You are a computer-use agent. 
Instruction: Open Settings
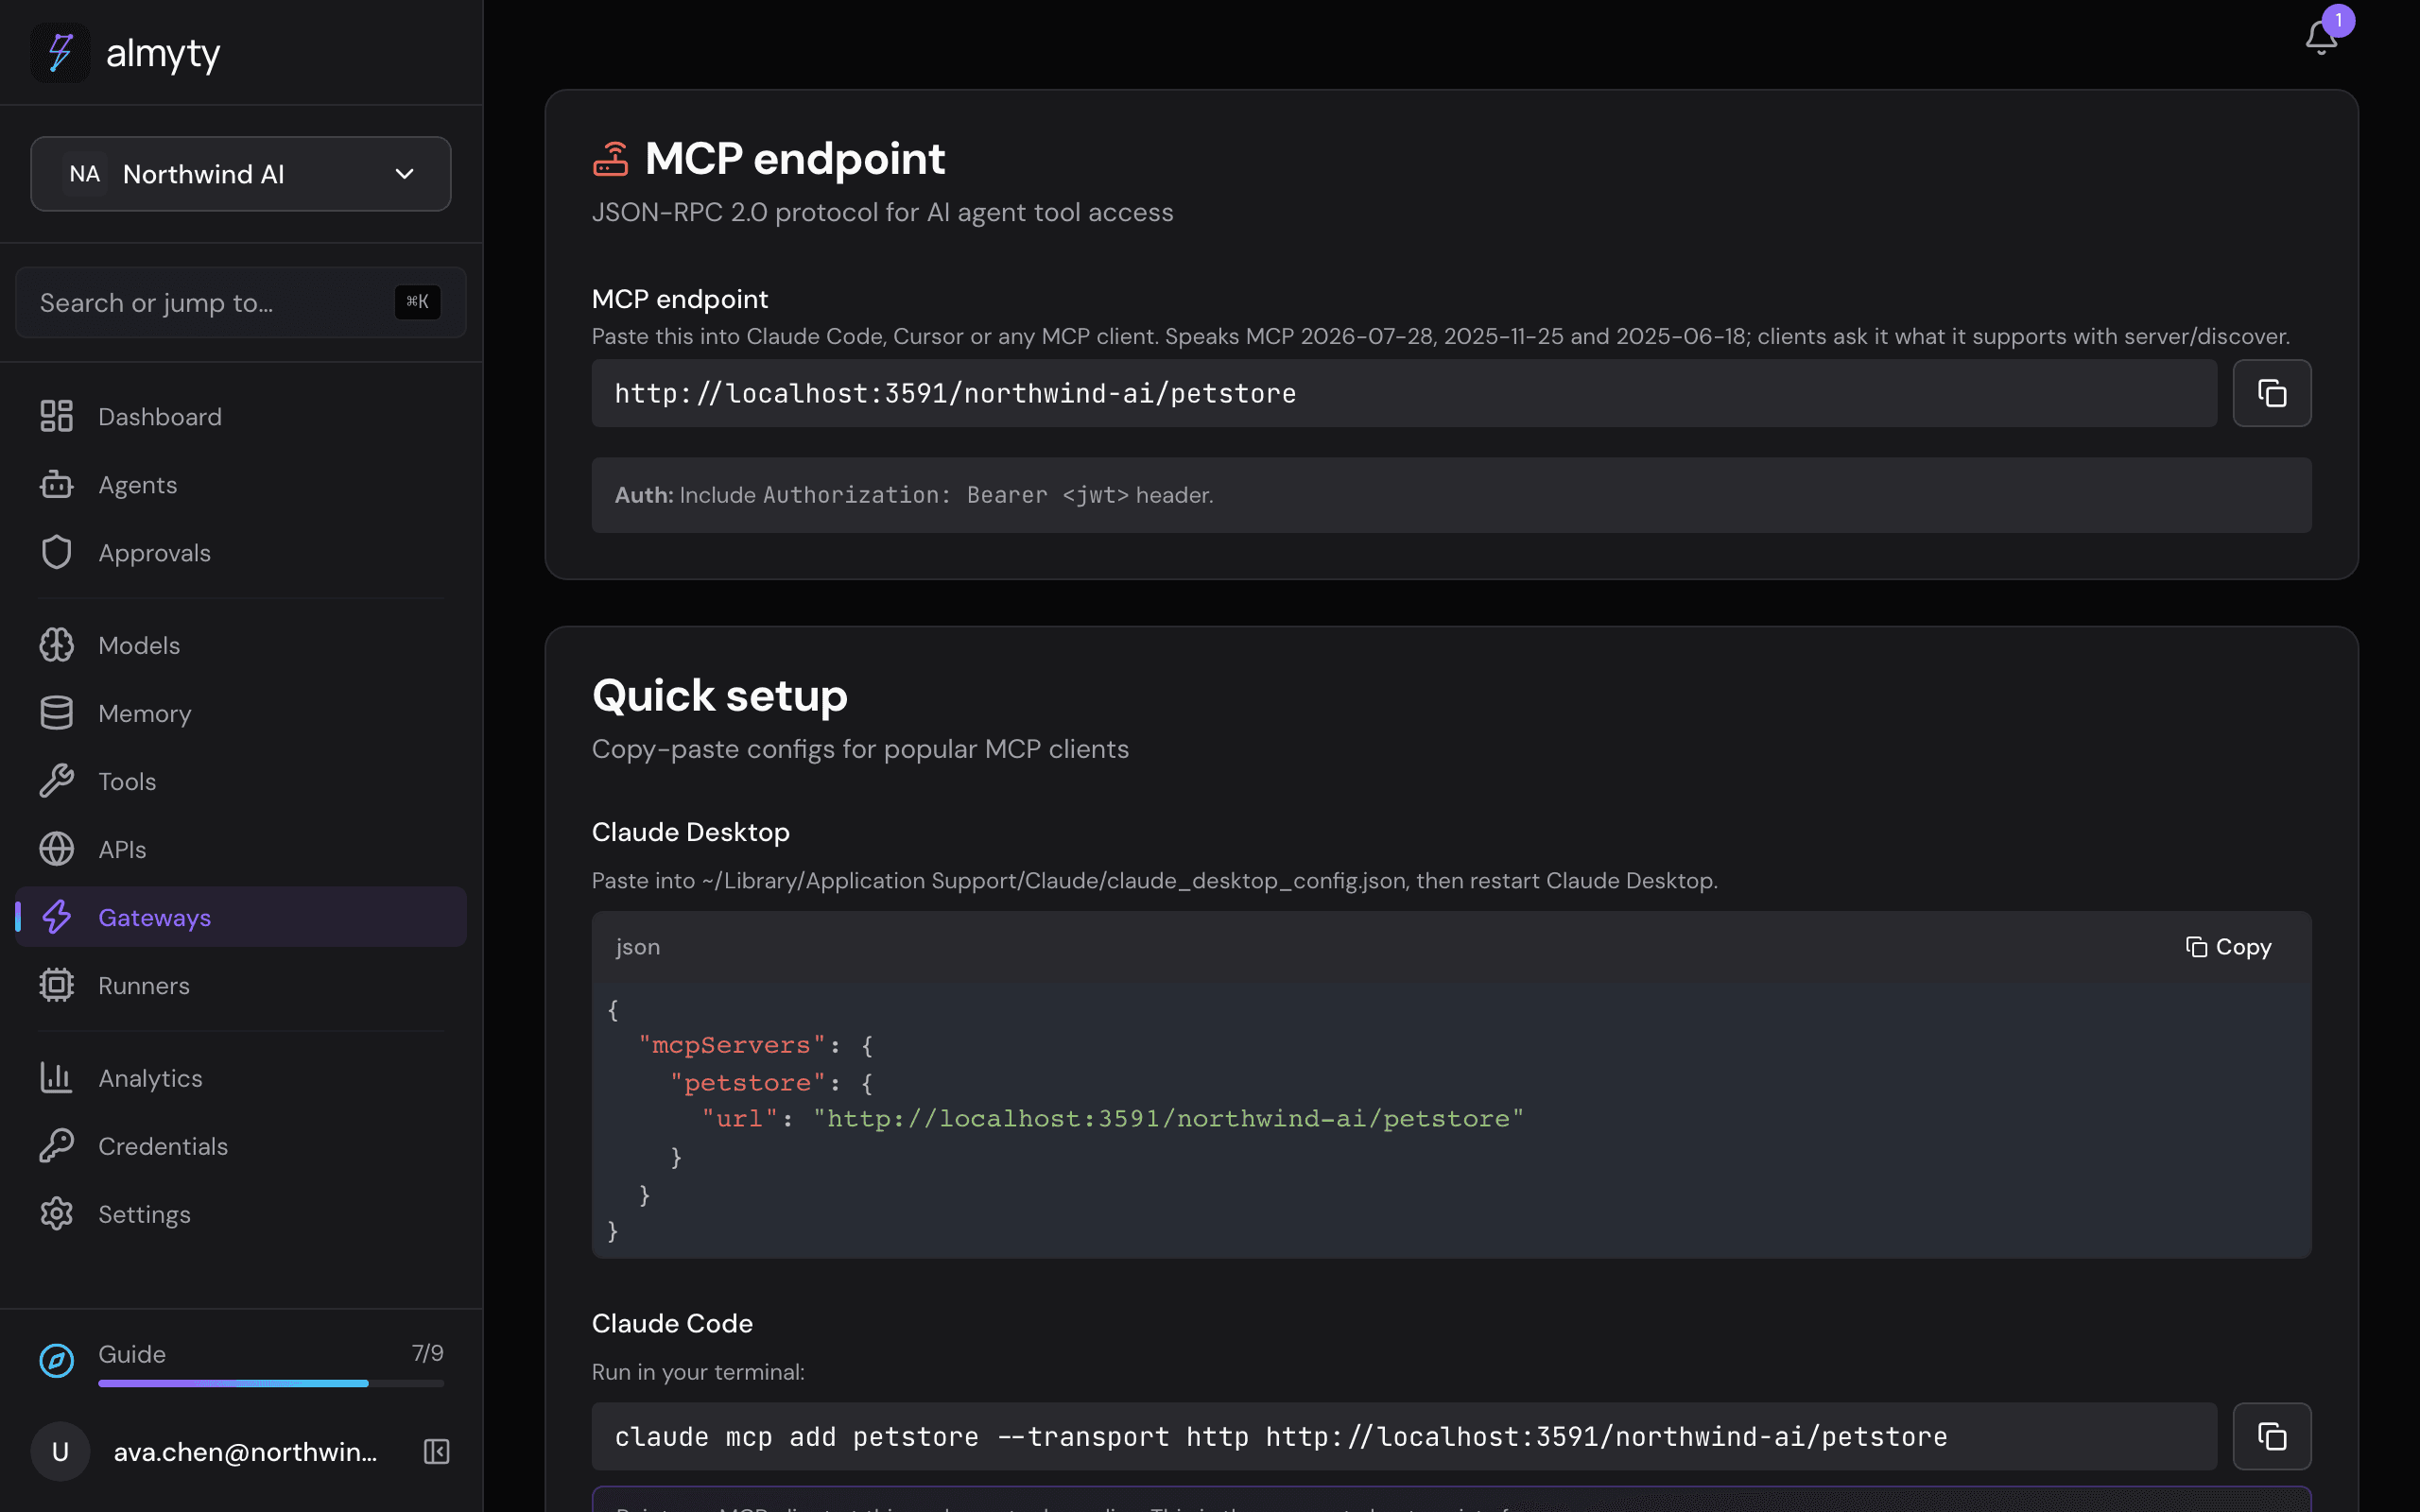pos(240,1214)
